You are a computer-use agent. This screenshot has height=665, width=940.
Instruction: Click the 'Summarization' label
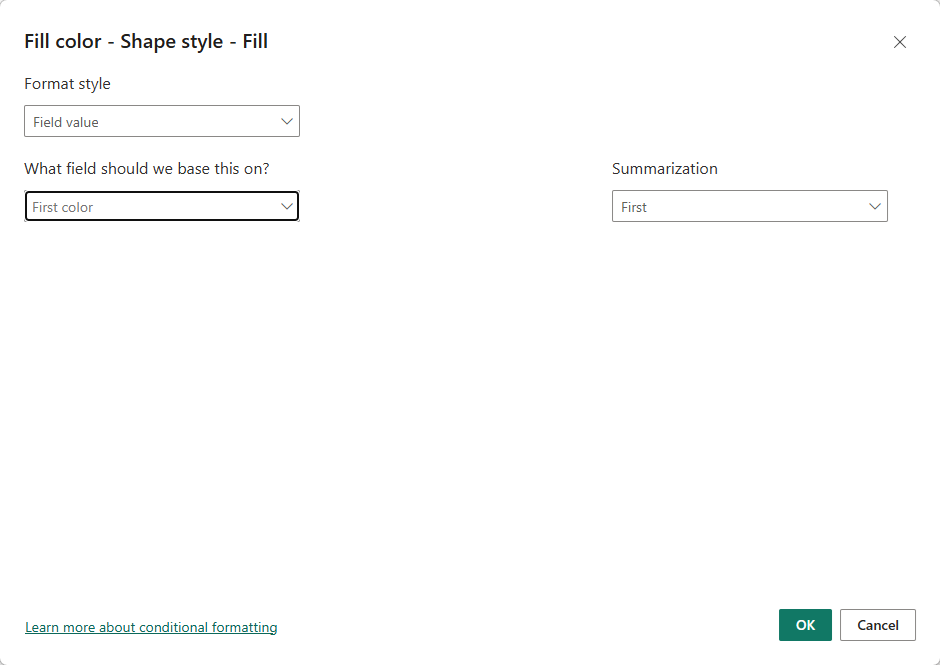pyautogui.click(x=665, y=169)
